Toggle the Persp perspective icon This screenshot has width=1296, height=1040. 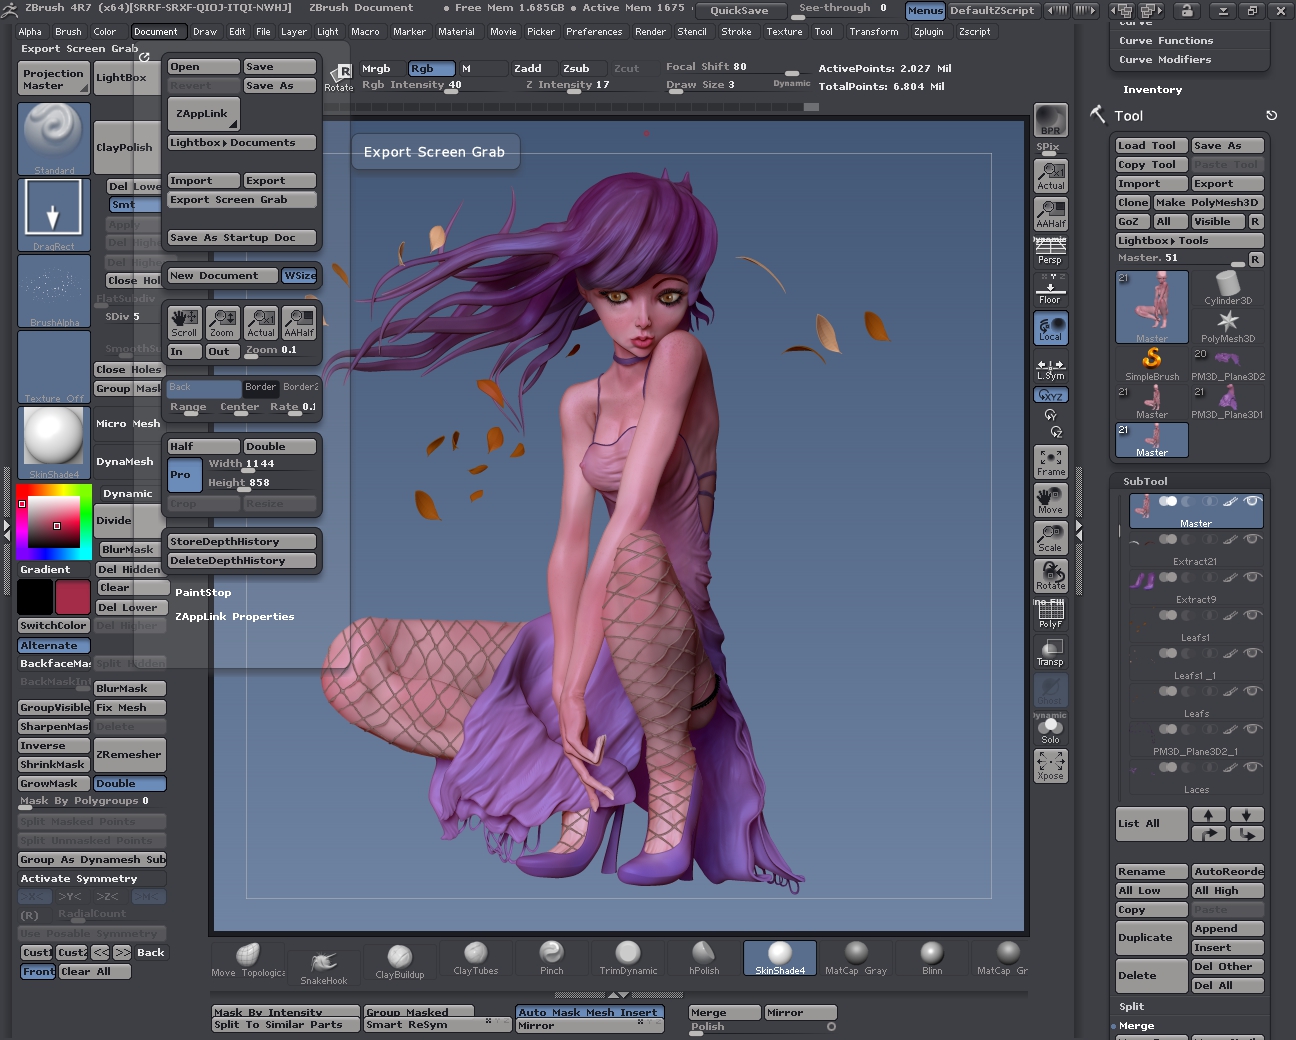[x=1050, y=251]
